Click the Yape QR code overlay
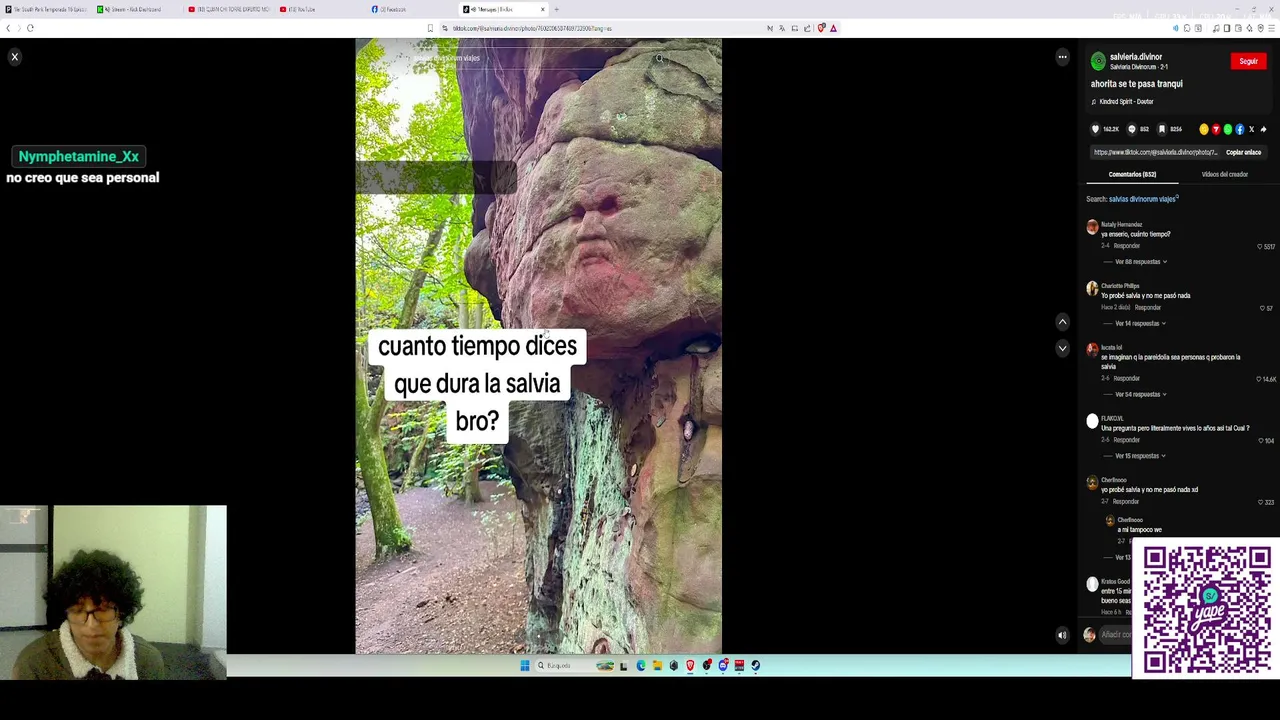 [1207, 610]
